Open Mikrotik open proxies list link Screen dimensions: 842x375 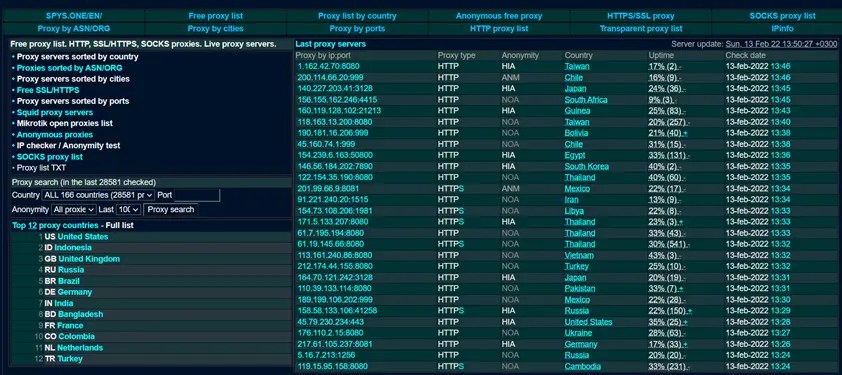click(x=65, y=123)
